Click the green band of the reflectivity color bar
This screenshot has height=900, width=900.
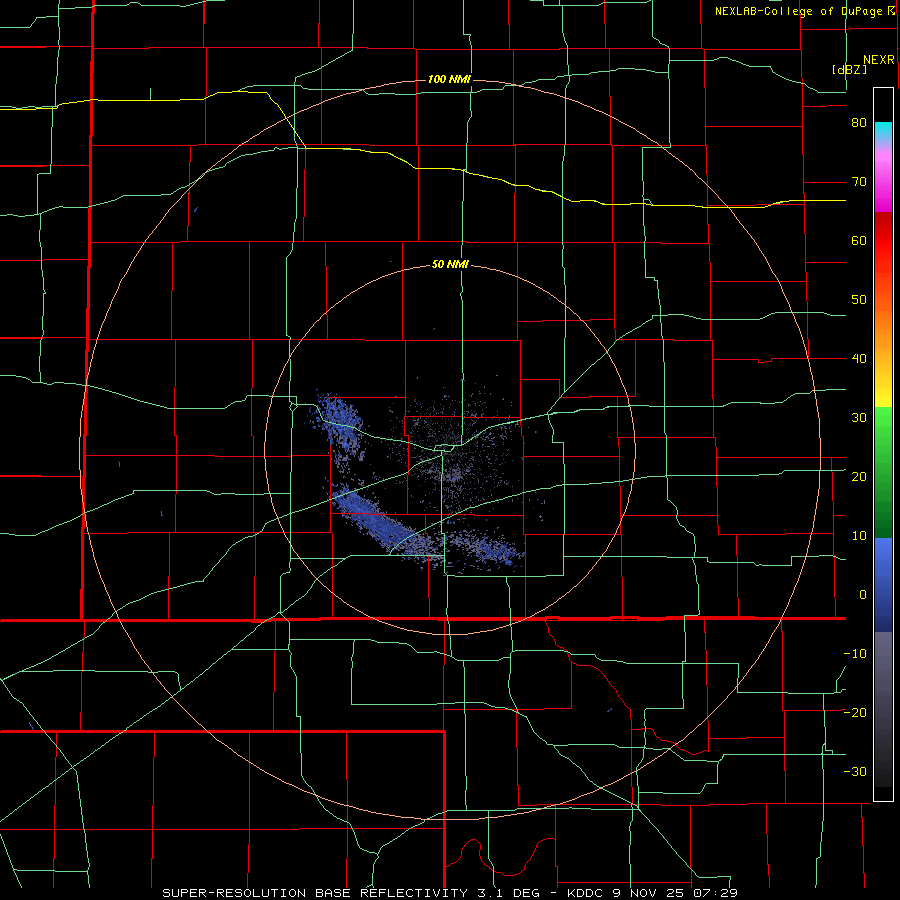click(883, 472)
